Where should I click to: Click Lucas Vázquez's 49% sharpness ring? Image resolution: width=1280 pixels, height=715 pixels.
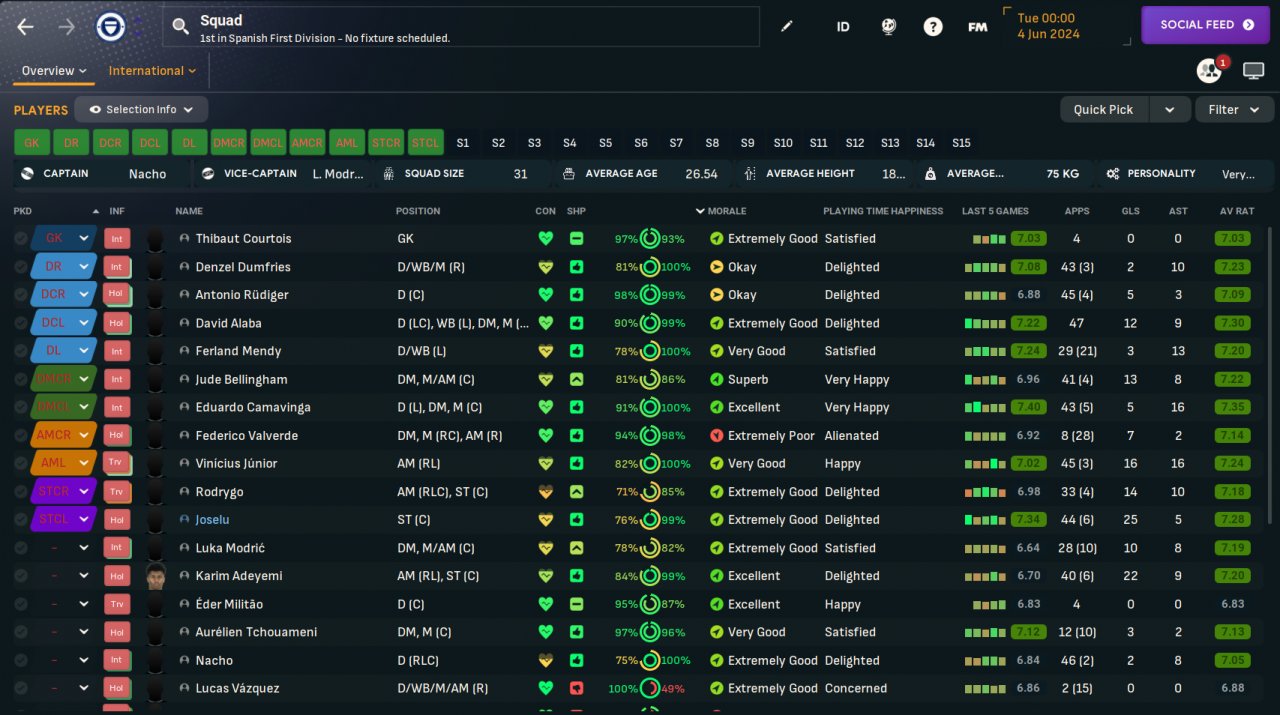[649, 689]
